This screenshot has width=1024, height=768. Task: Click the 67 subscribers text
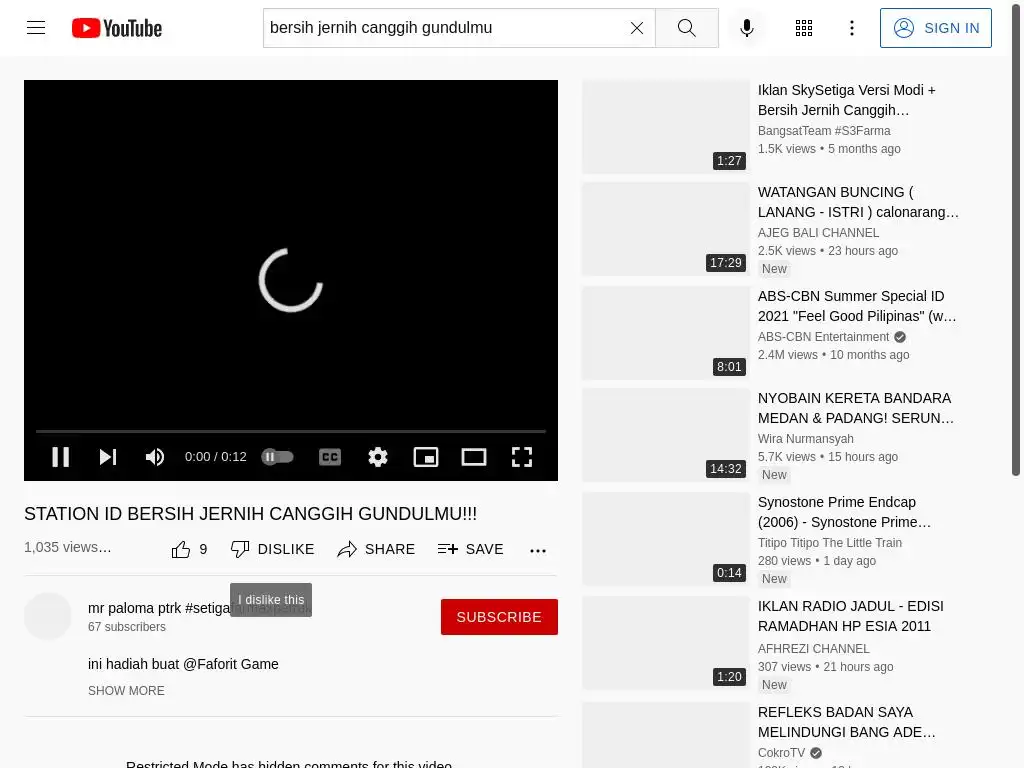tap(127, 627)
